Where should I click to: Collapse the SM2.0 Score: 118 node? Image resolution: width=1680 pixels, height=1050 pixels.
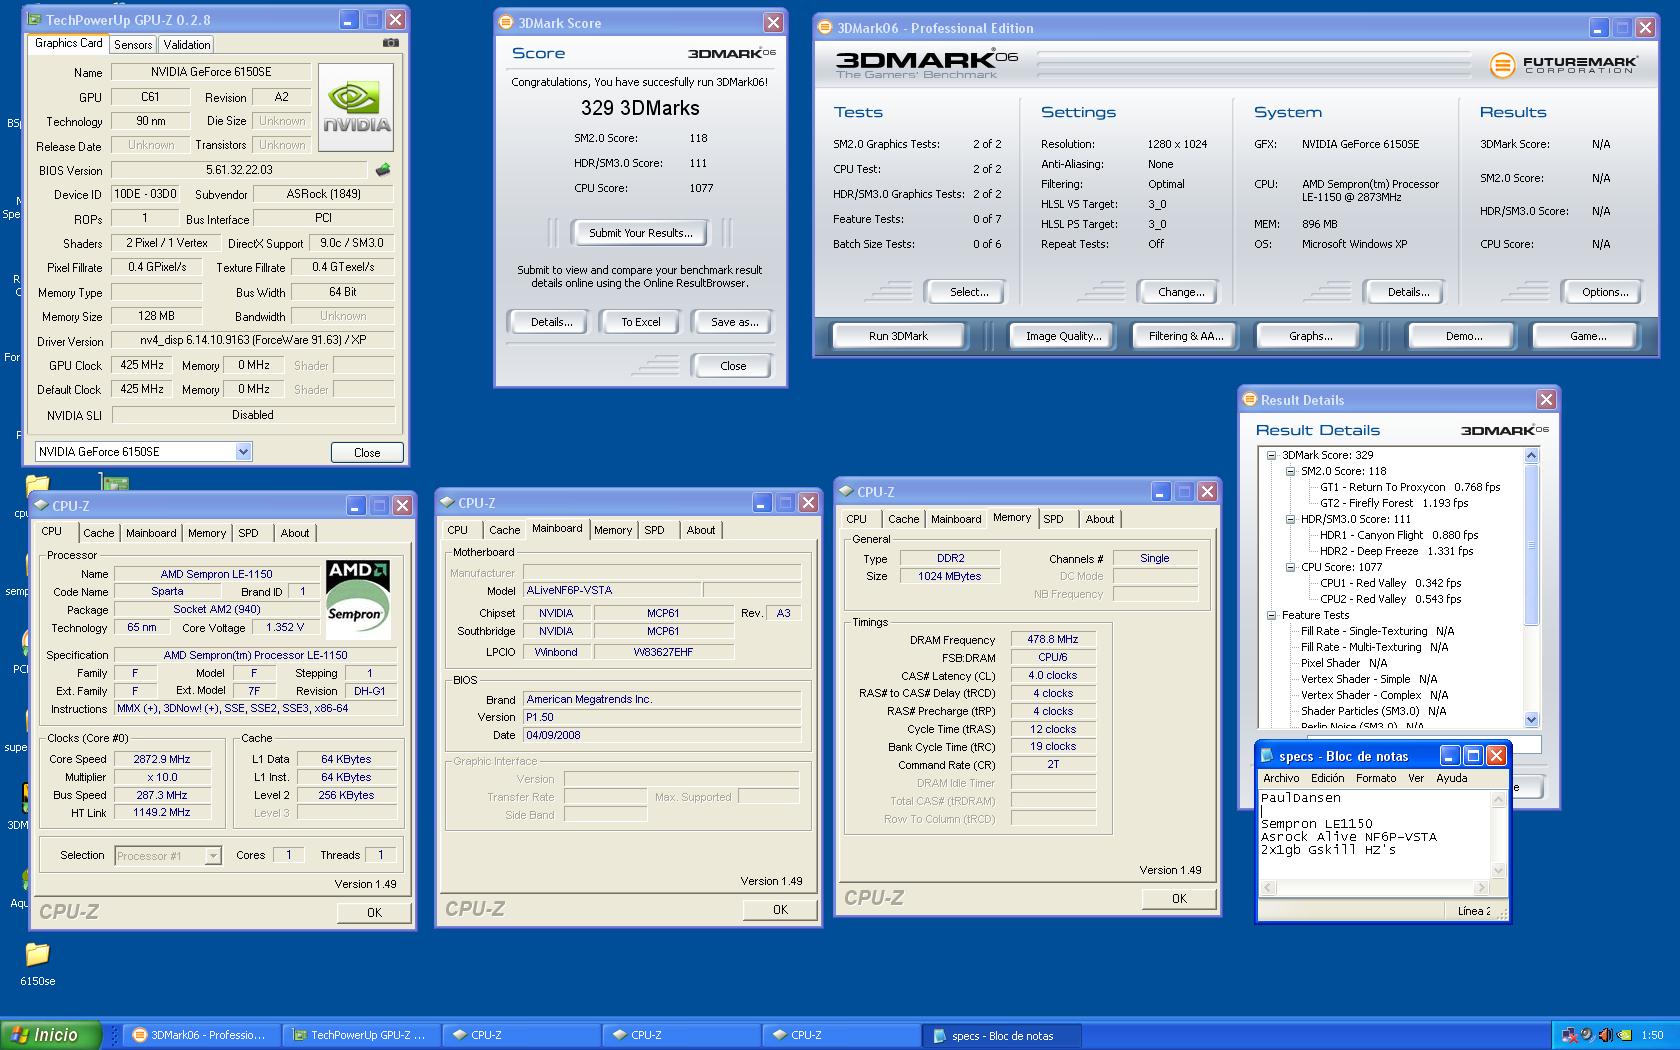(x=1291, y=471)
